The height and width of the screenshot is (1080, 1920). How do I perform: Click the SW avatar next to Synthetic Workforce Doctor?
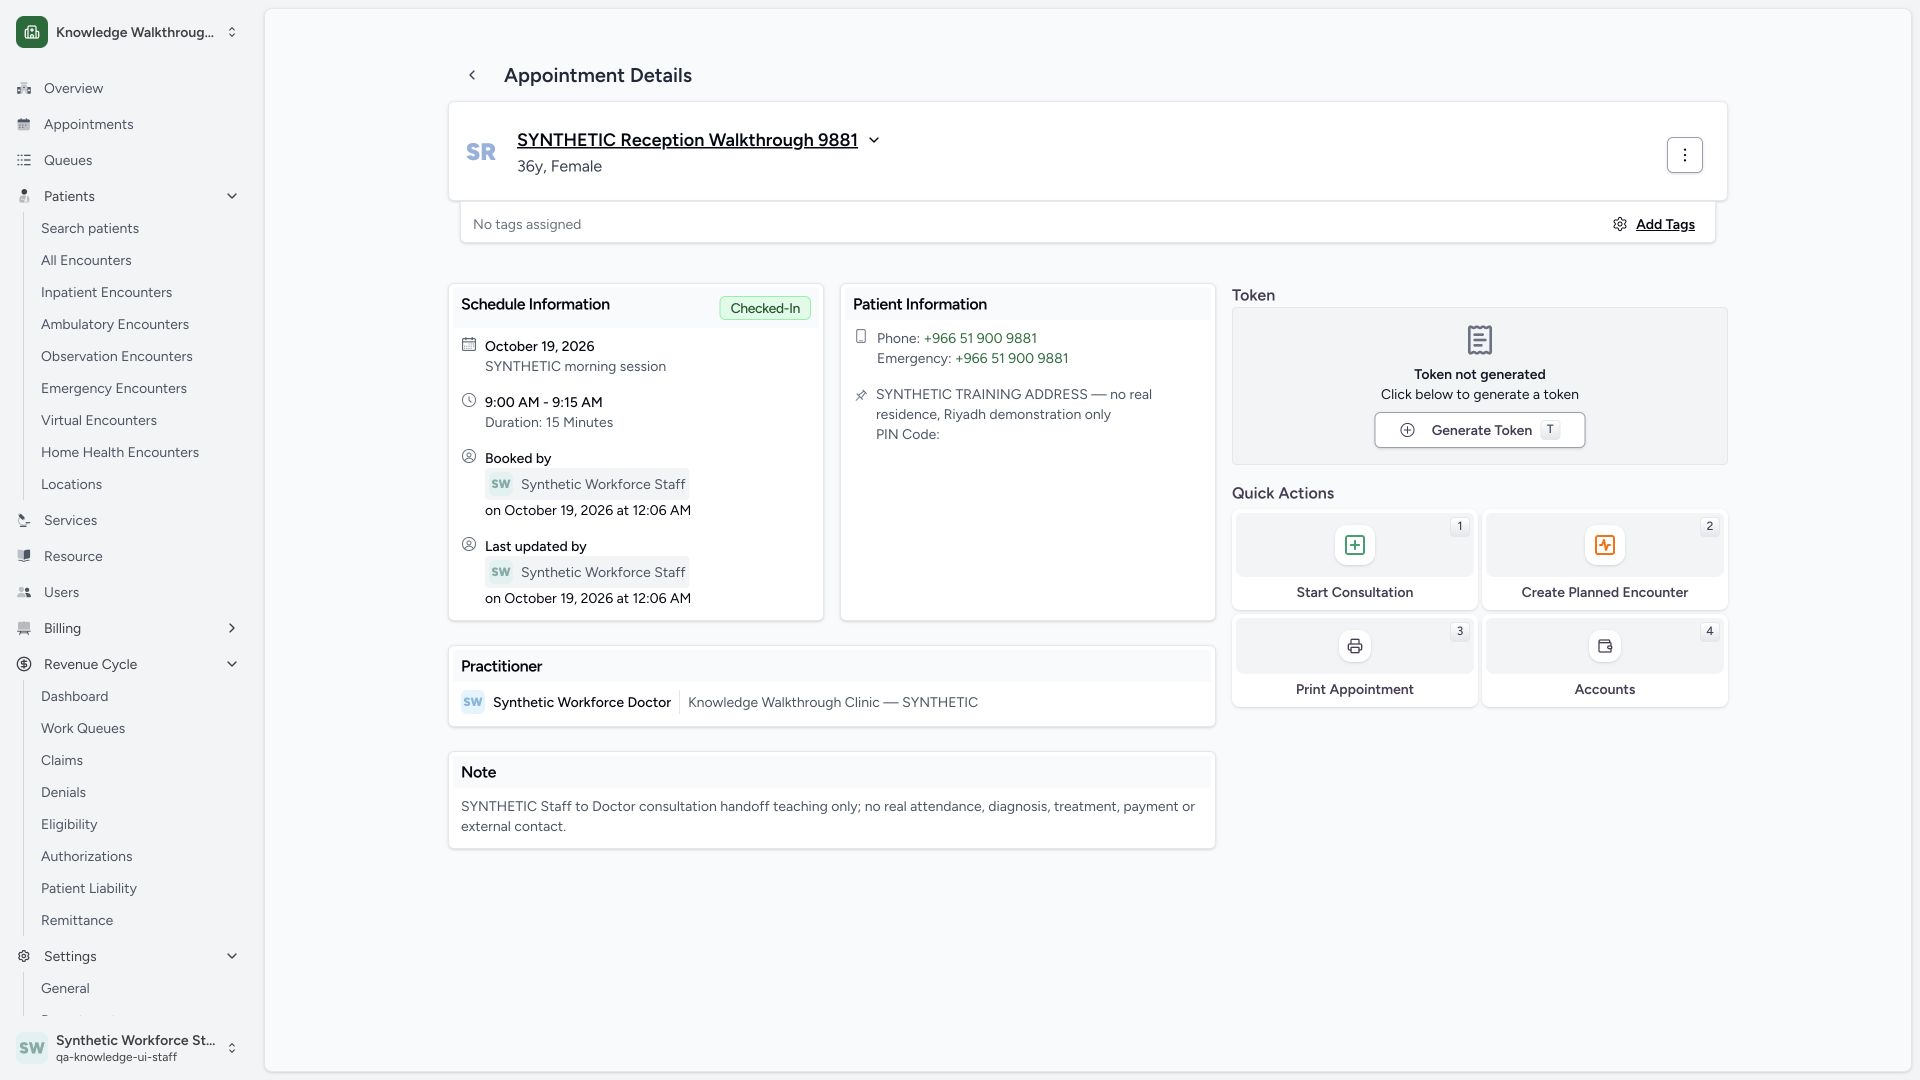click(473, 702)
